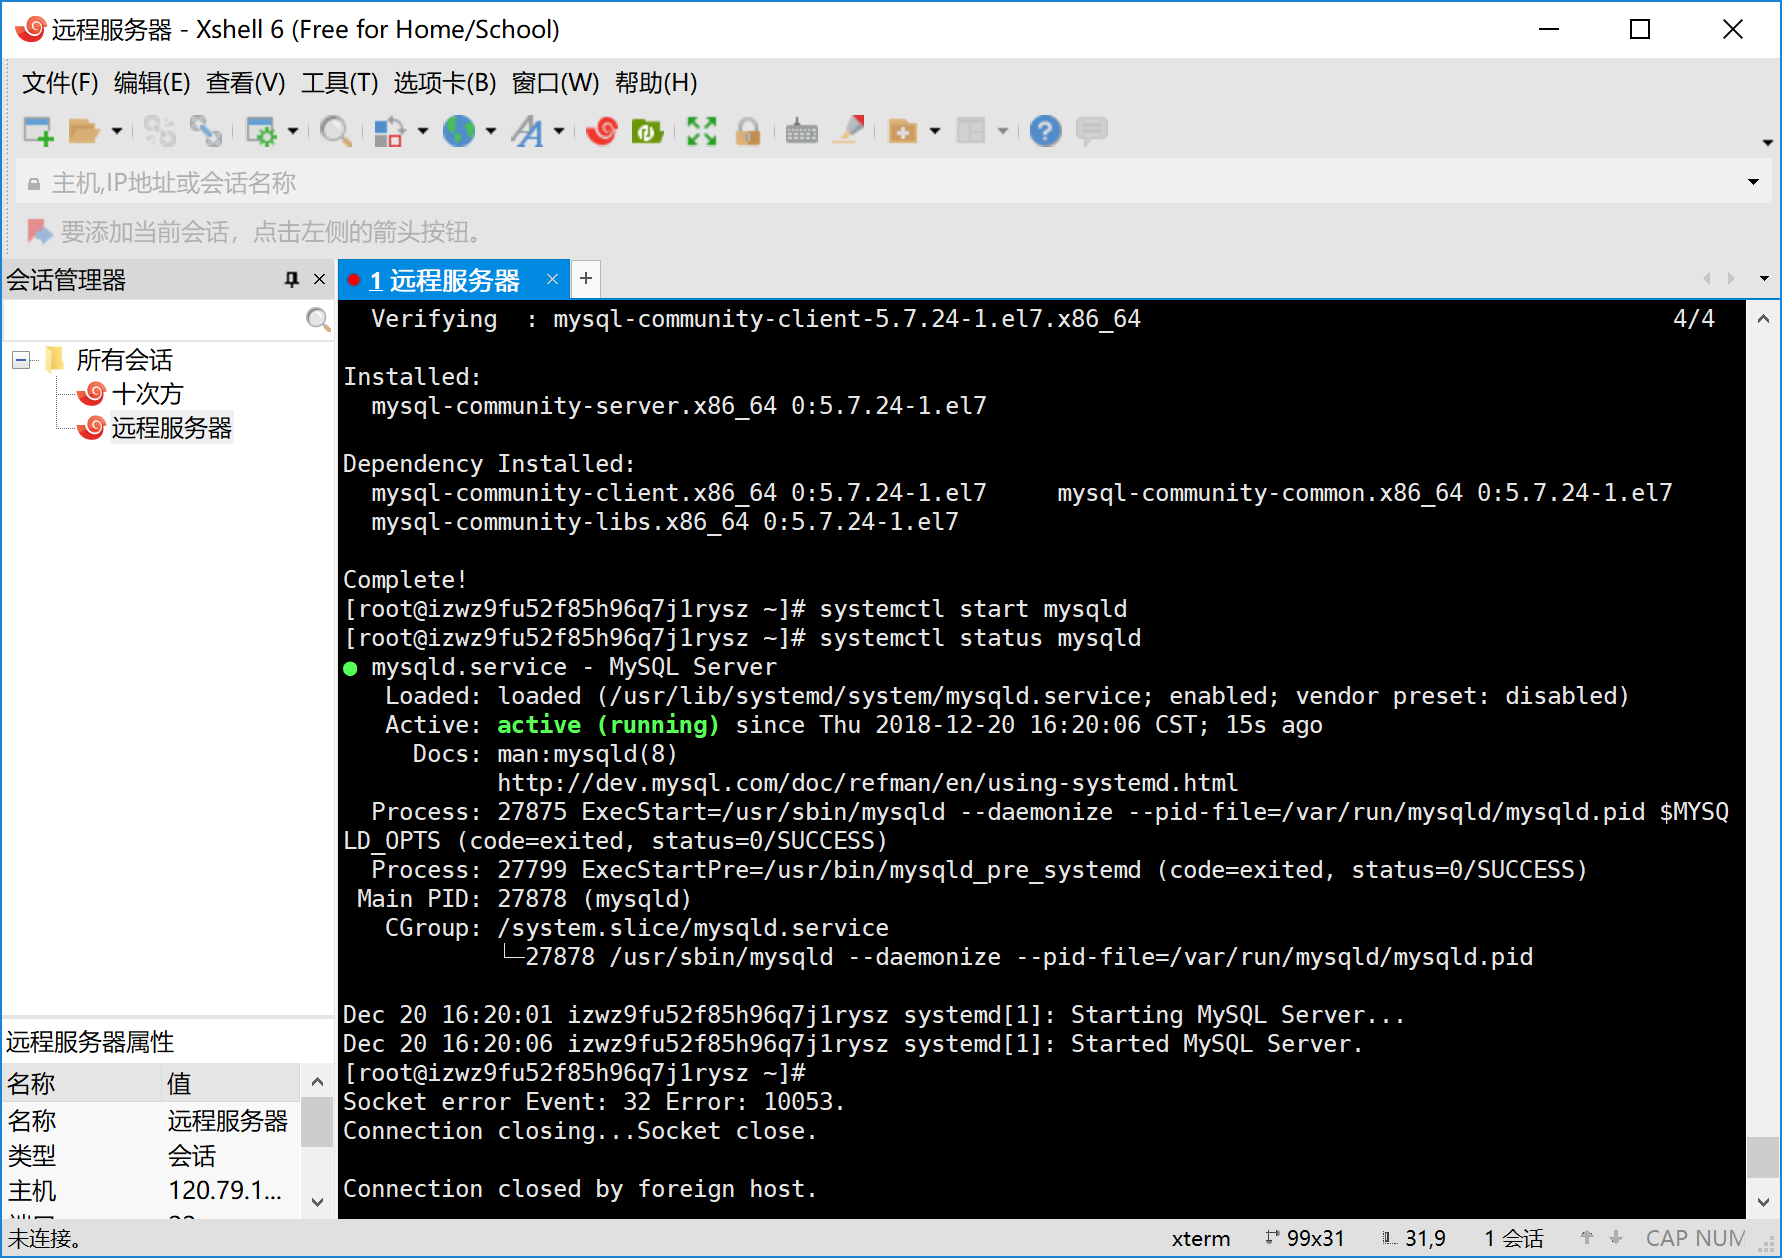Expand globe encoding dropdown arrow
The height and width of the screenshot is (1258, 1782).
pyautogui.click(x=491, y=131)
